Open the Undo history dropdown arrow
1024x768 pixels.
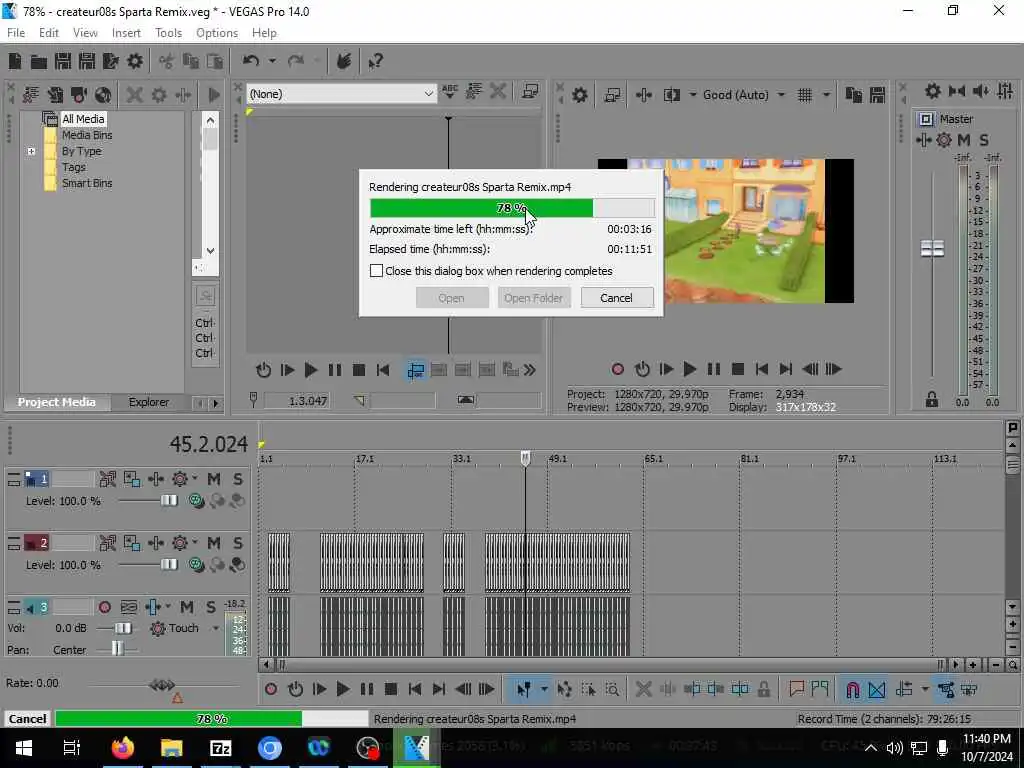(x=272, y=61)
